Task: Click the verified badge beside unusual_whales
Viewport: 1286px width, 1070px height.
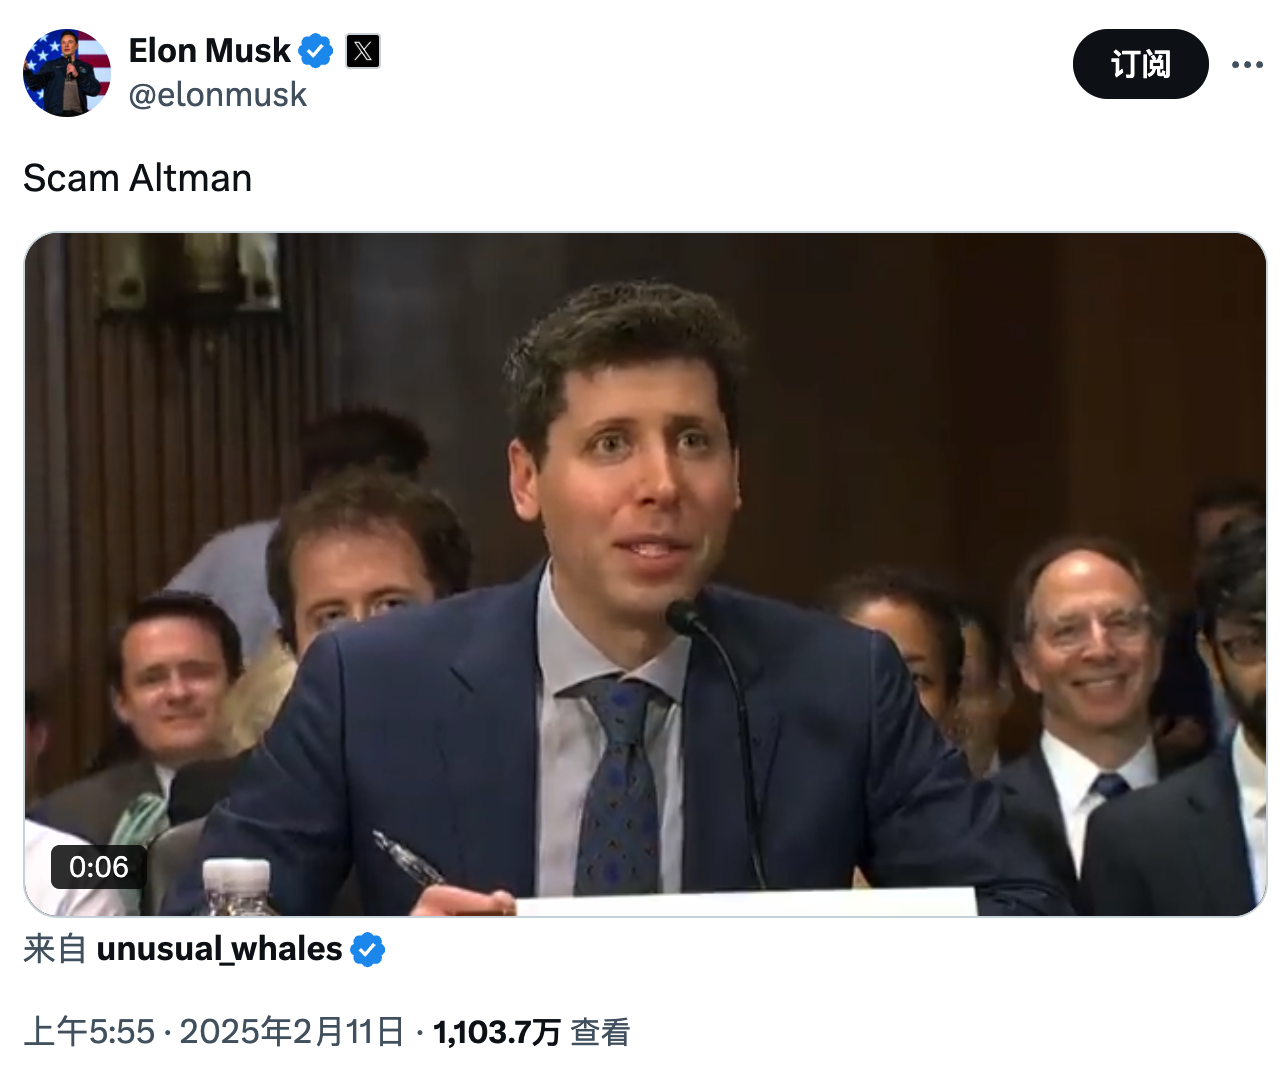Action: pos(368,949)
